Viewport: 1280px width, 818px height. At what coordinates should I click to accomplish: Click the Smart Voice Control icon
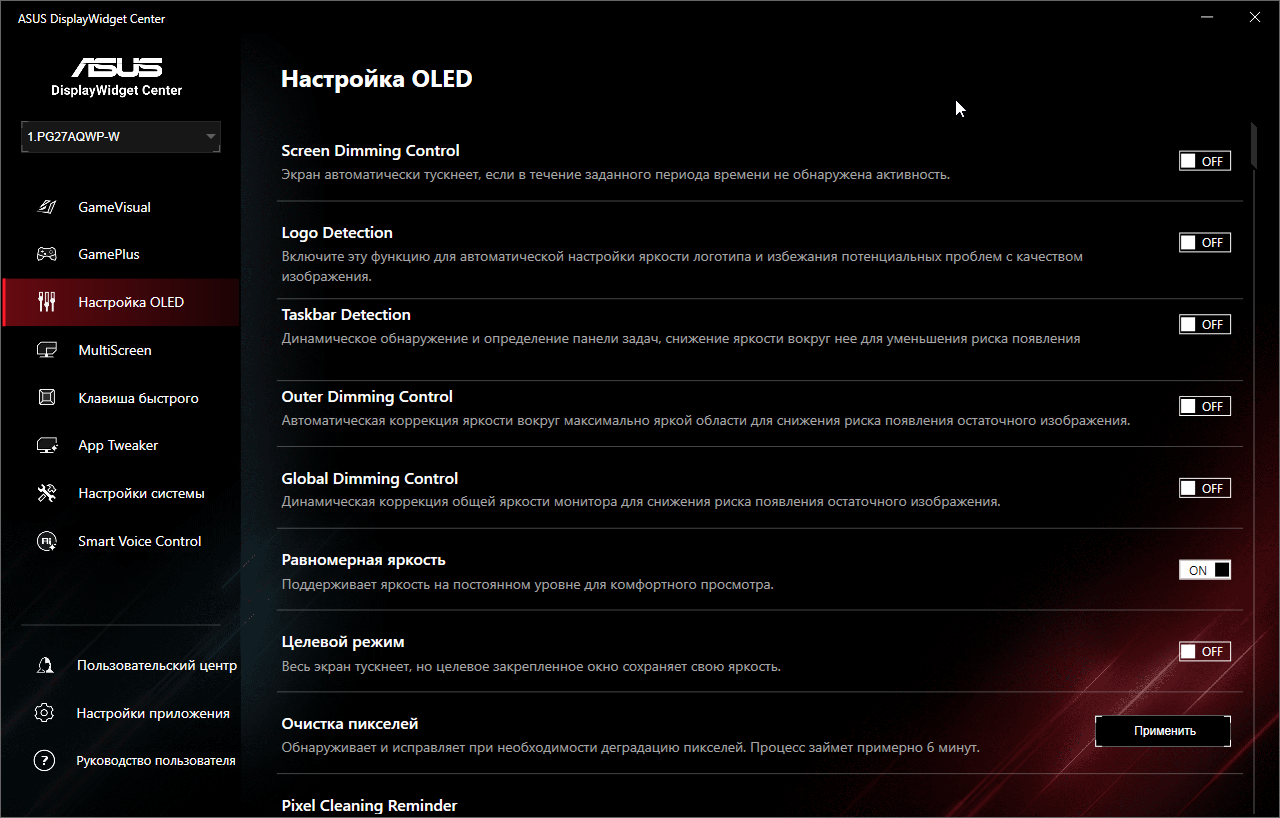[x=46, y=541]
